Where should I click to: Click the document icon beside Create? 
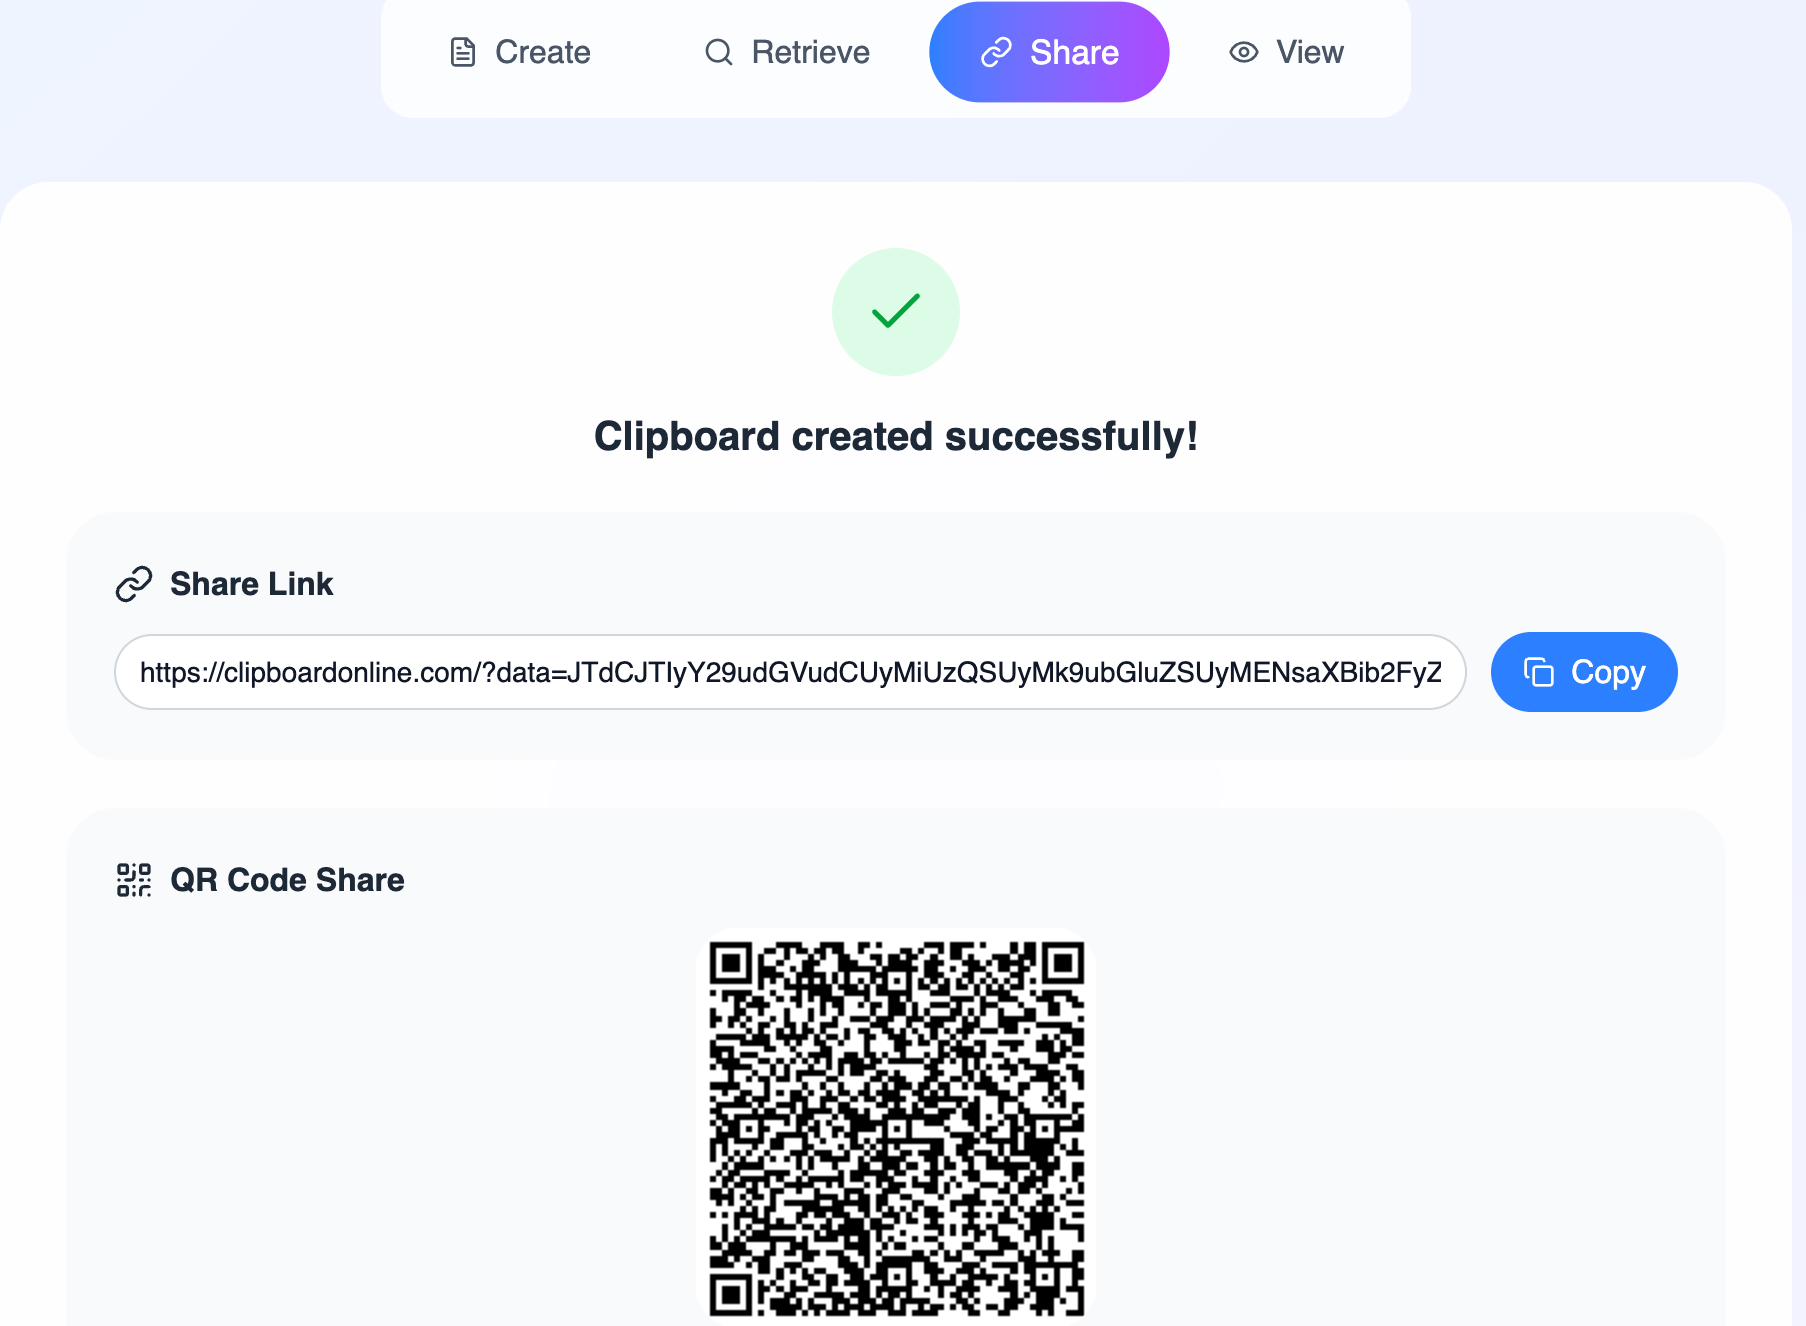463,52
